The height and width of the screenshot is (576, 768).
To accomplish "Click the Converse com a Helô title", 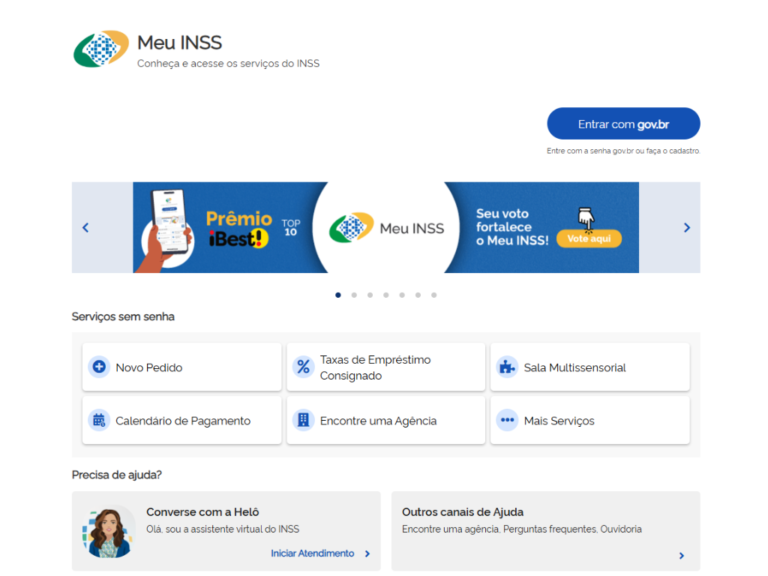I will tap(203, 512).
